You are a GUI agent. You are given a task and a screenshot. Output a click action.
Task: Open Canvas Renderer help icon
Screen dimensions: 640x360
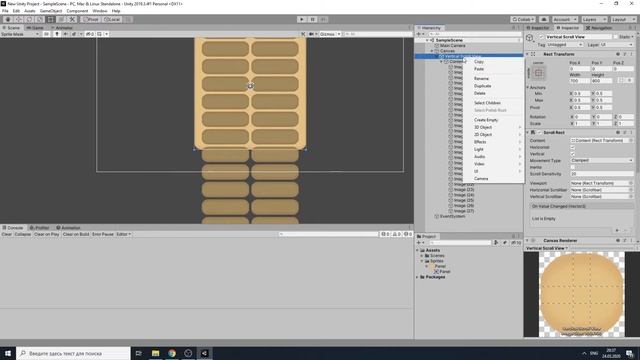pyautogui.click(x=618, y=240)
